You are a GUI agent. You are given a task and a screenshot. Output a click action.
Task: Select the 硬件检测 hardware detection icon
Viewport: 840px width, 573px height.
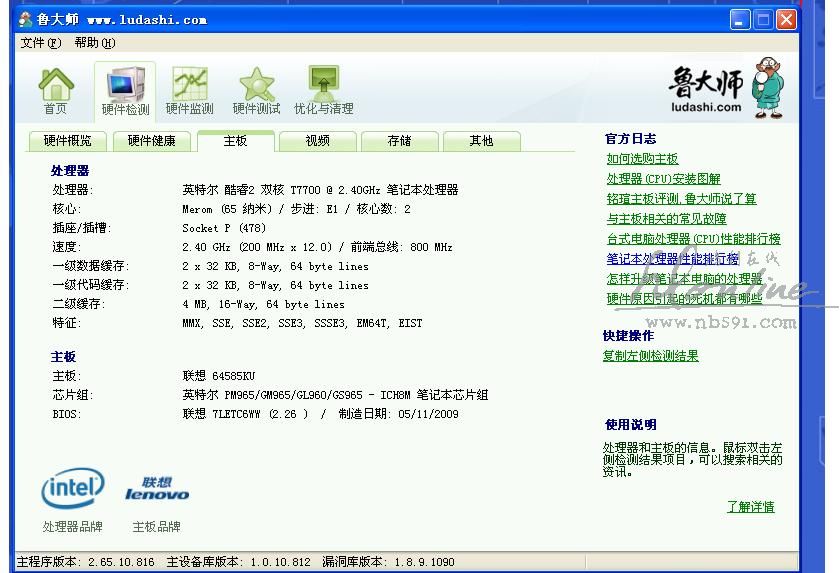125,91
